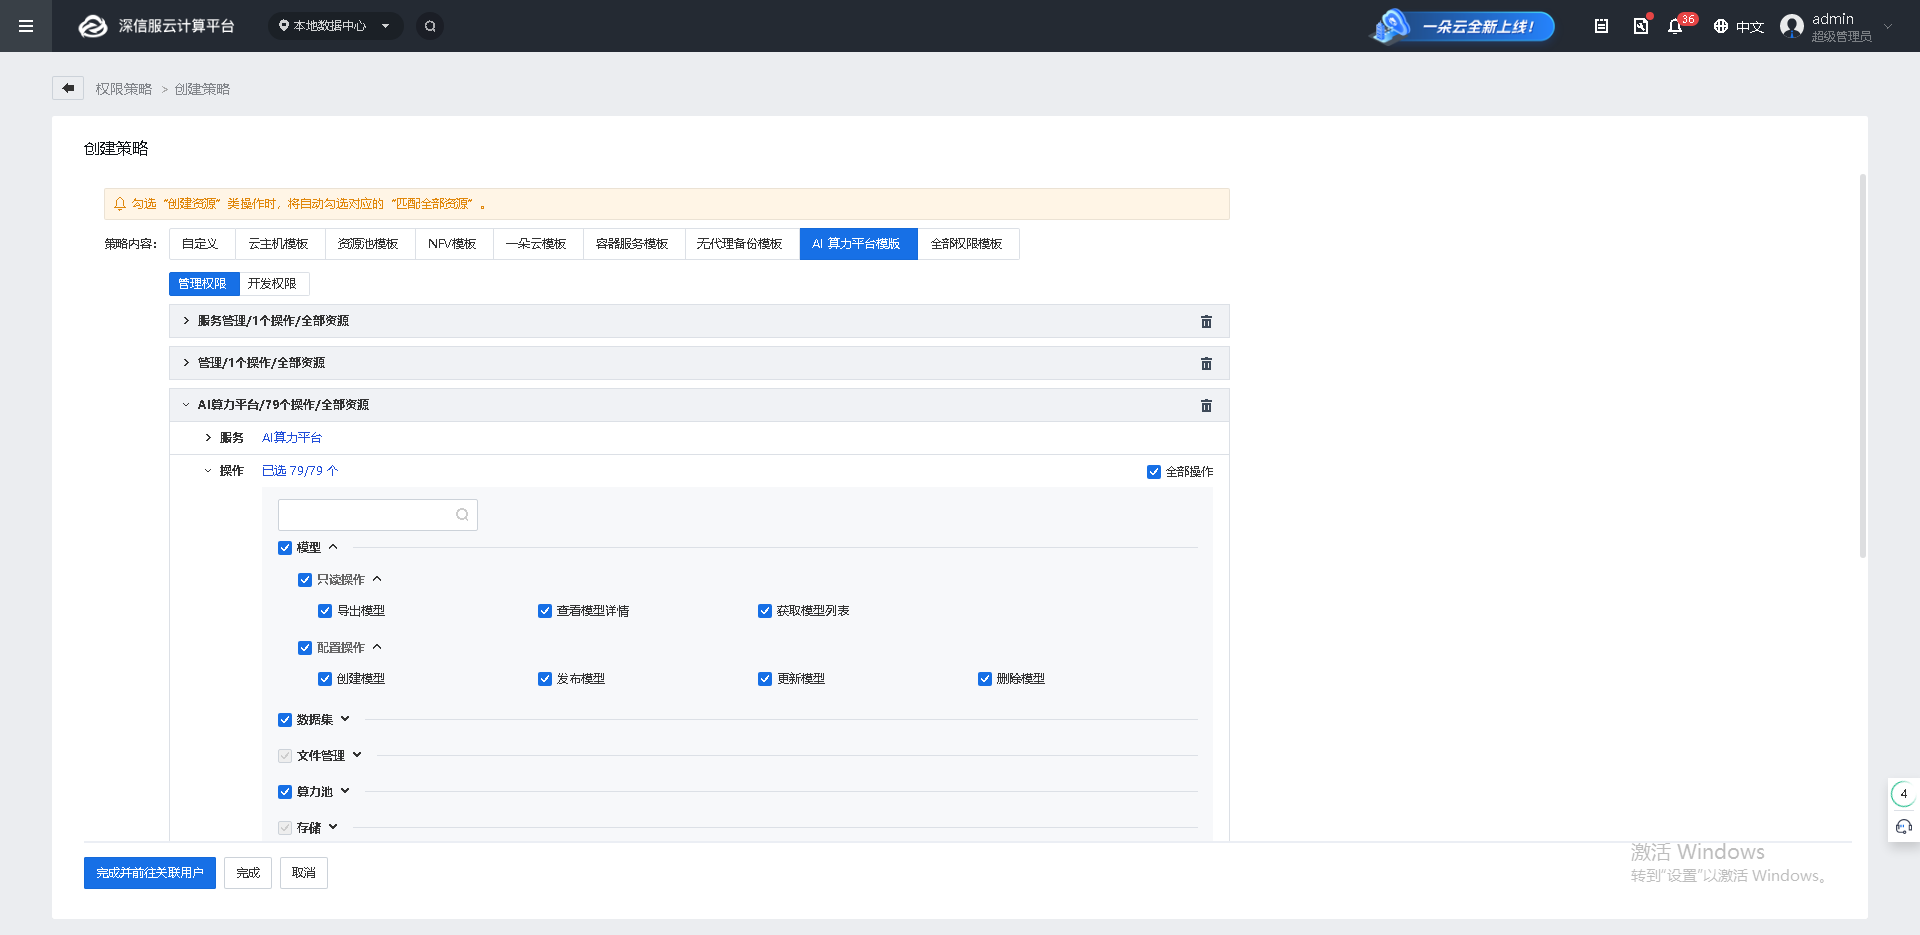
Task: Expand the 算力池 group arrow
Action: pyautogui.click(x=345, y=791)
